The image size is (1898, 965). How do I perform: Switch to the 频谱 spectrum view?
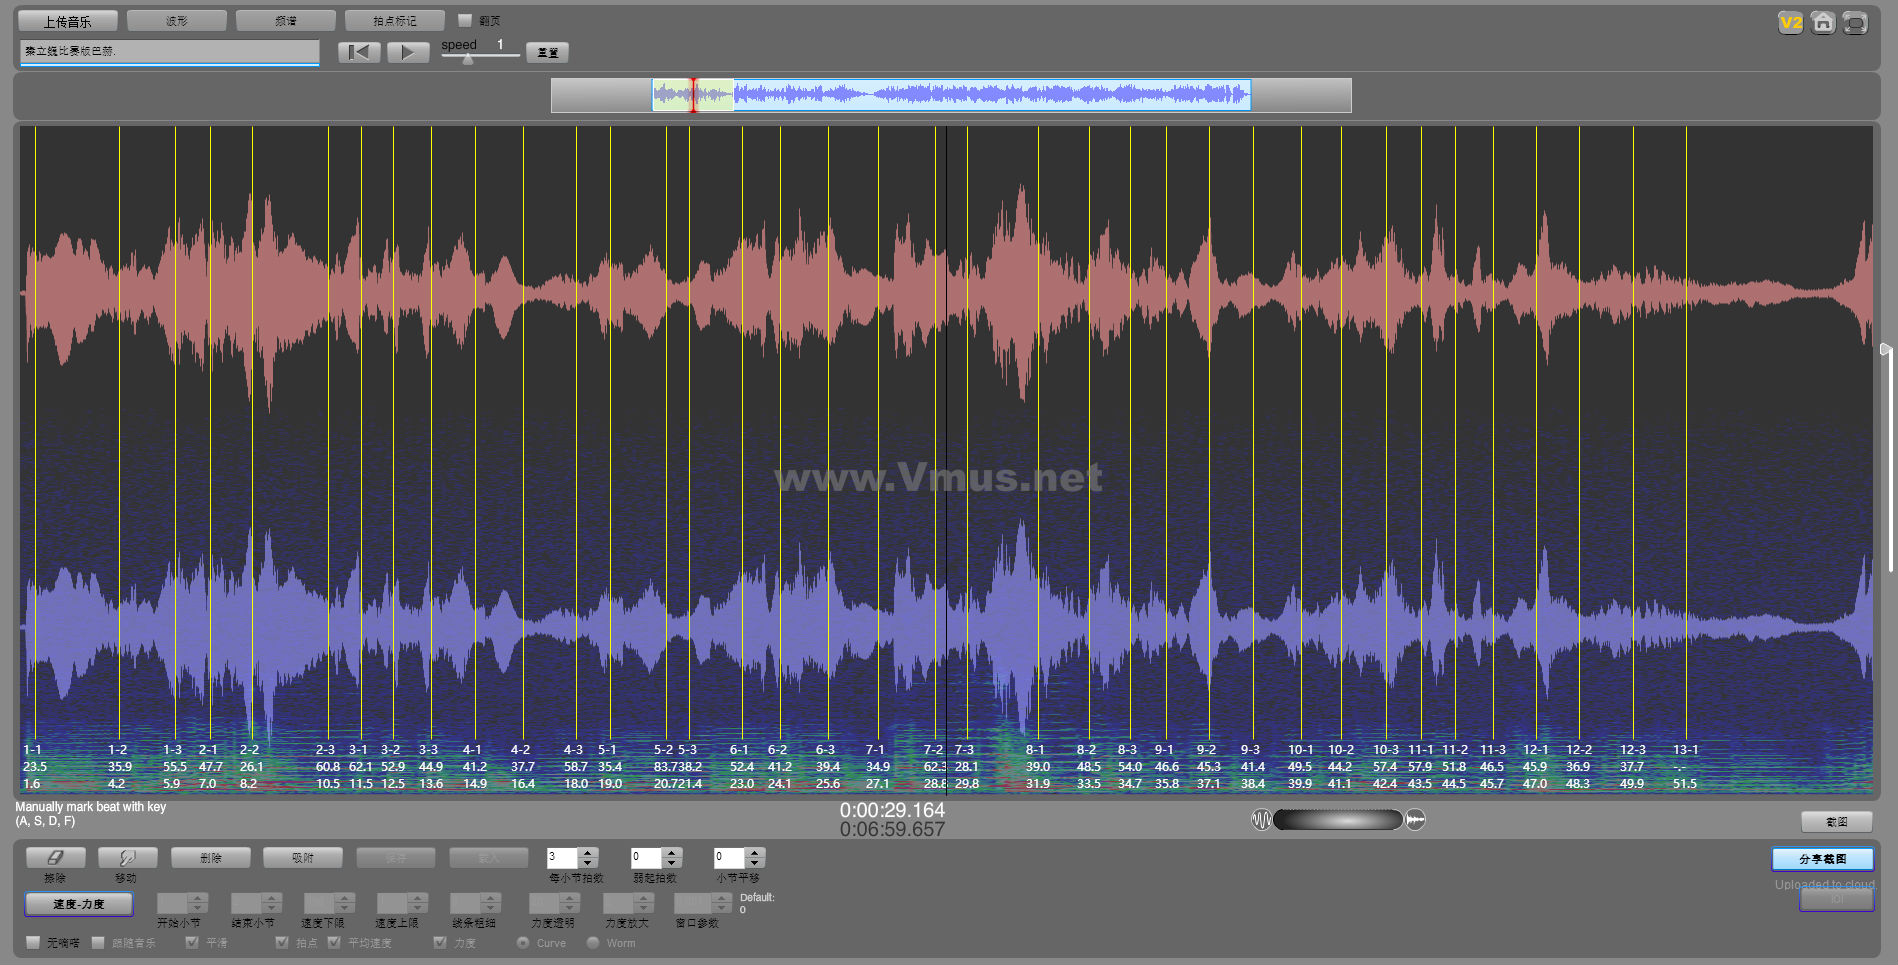click(286, 20)
